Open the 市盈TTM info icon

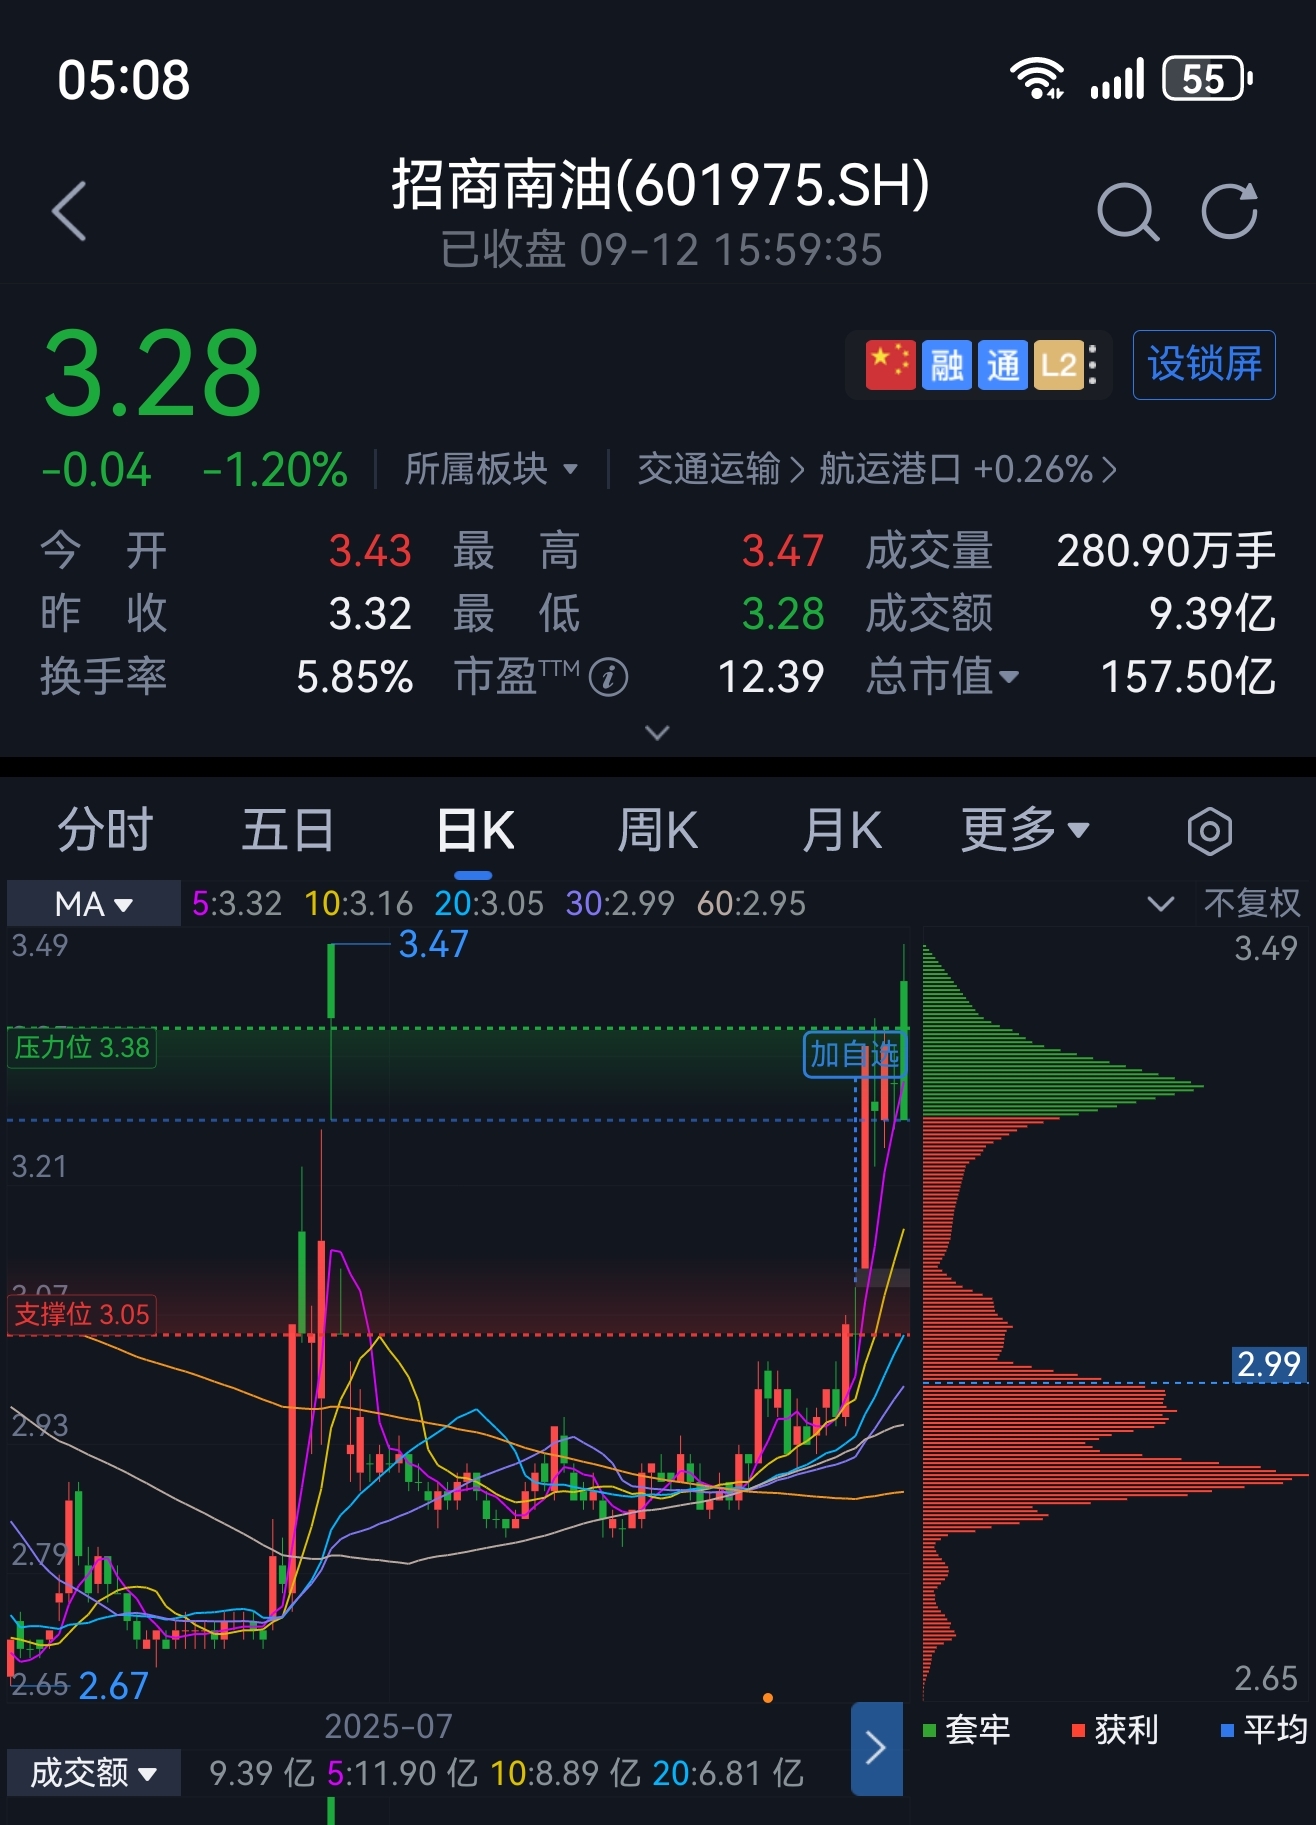tap(608, 677)
